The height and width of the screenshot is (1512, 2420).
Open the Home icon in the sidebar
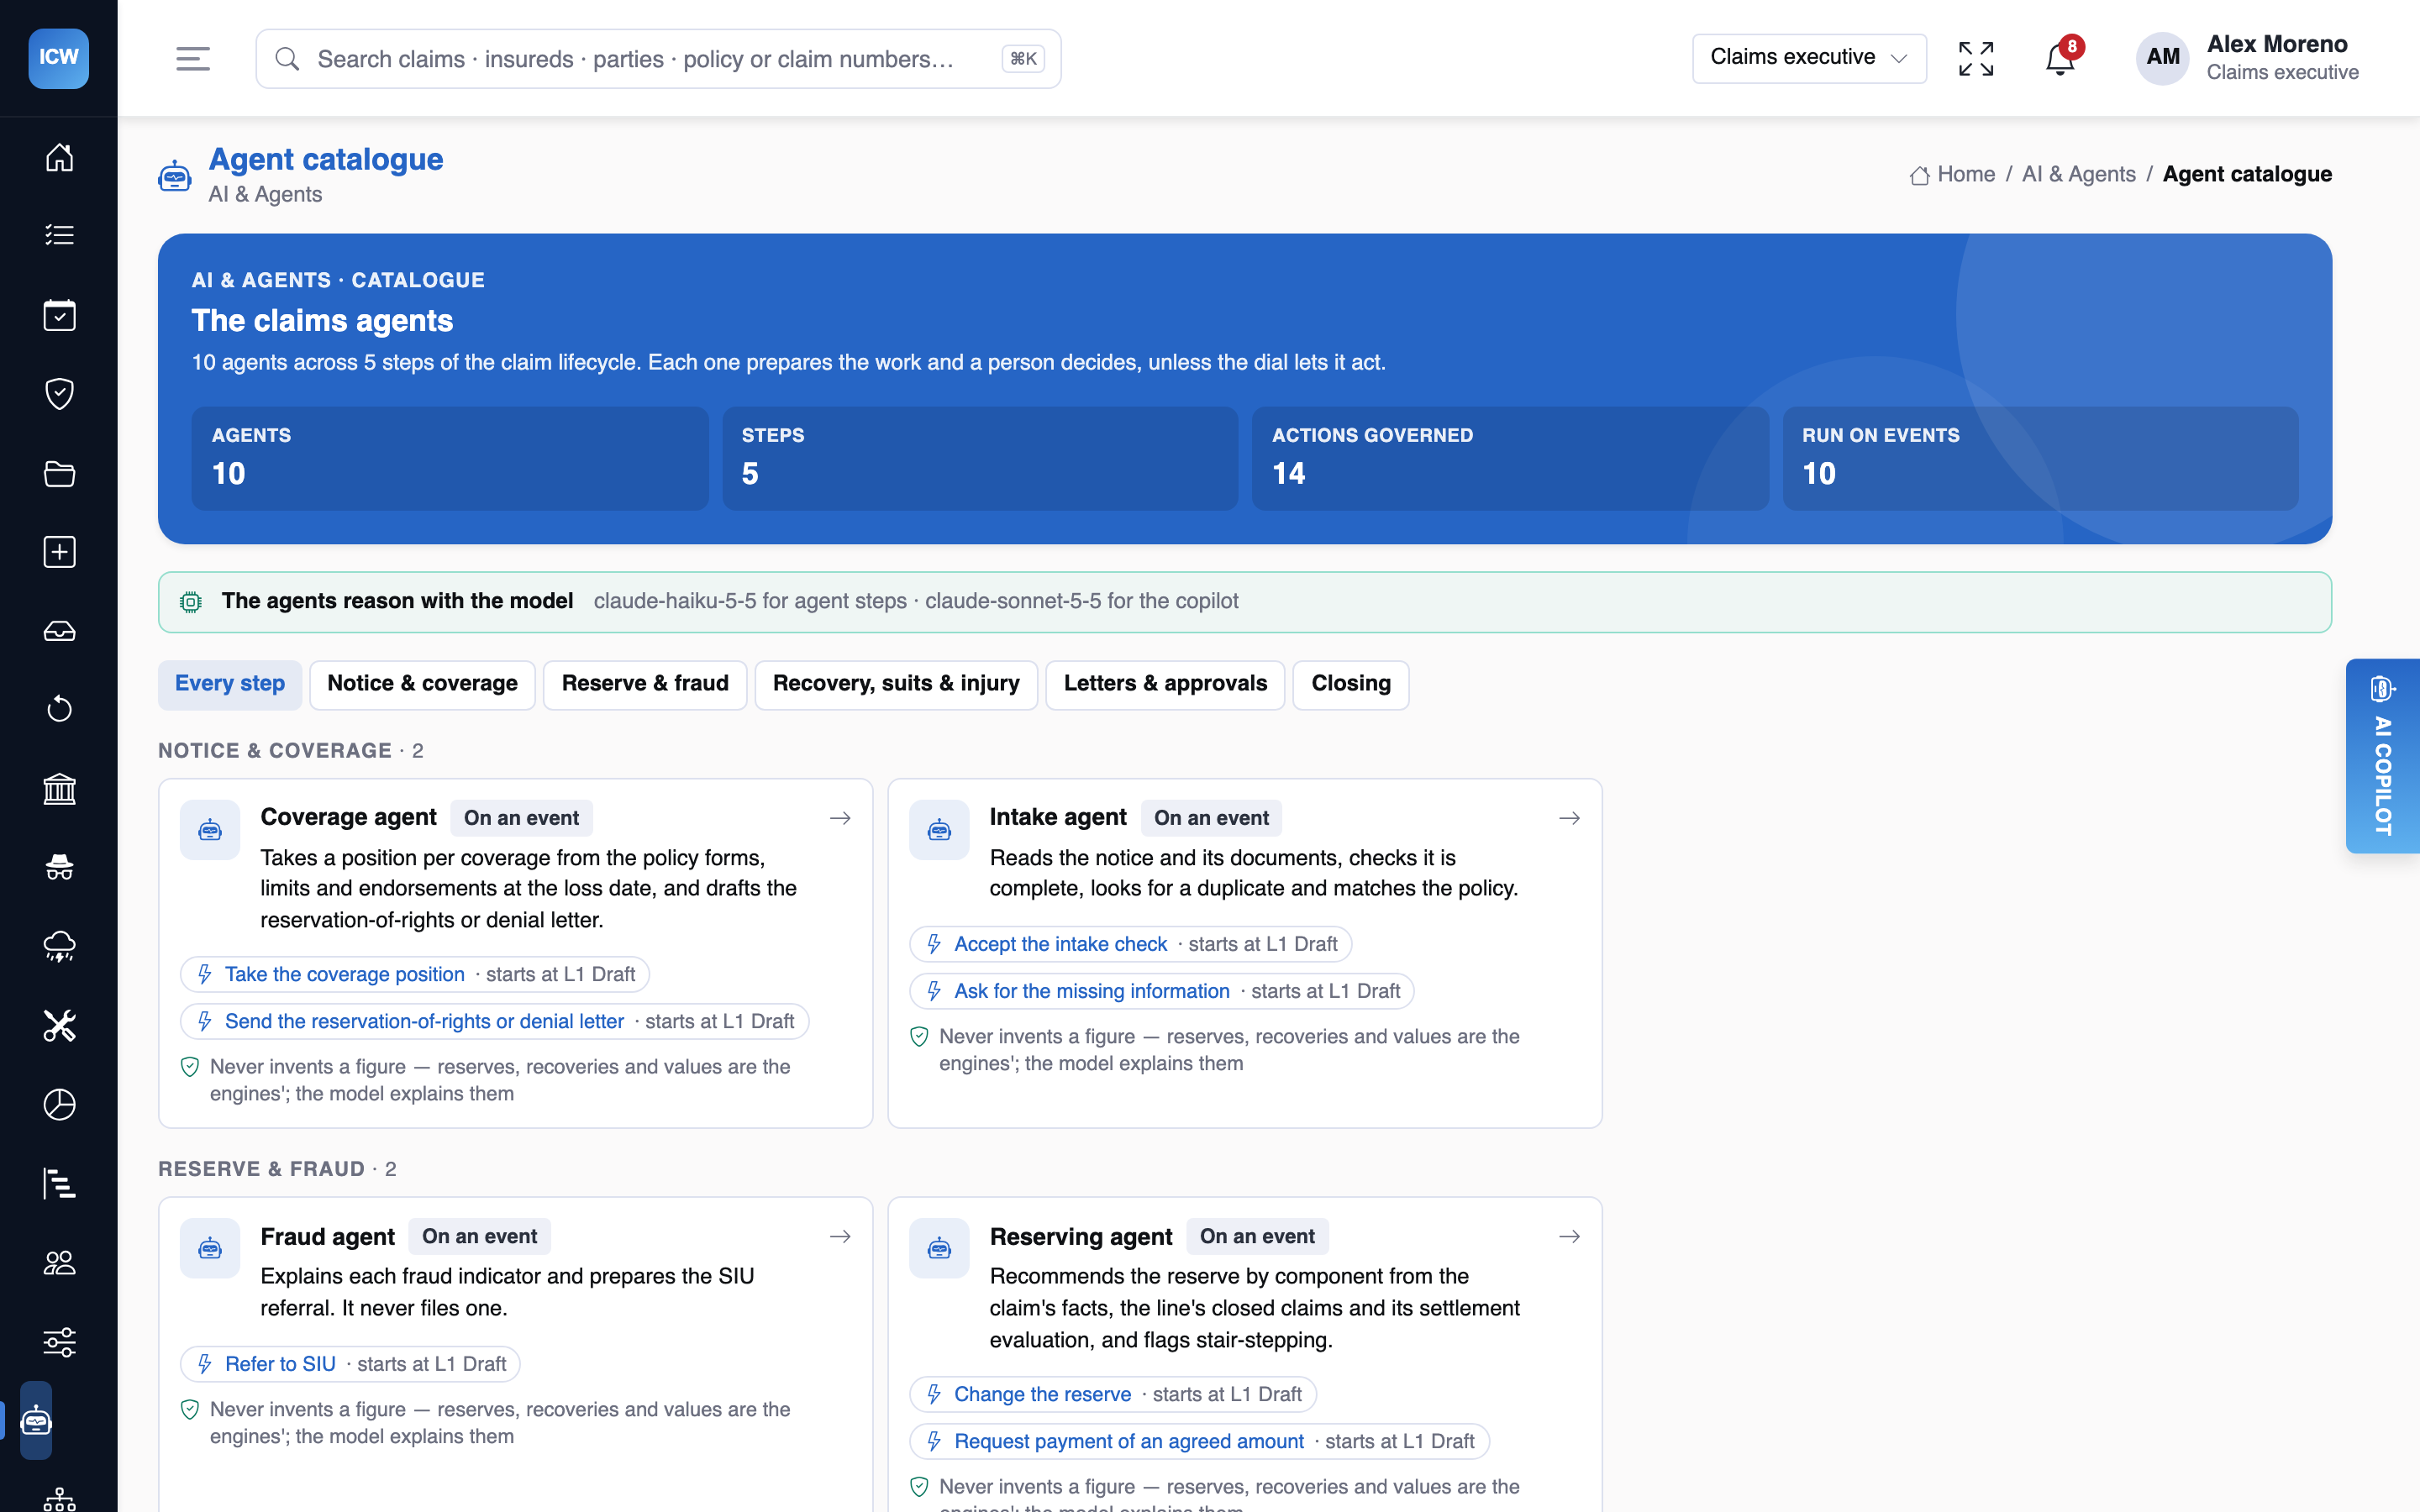[59, 157]
